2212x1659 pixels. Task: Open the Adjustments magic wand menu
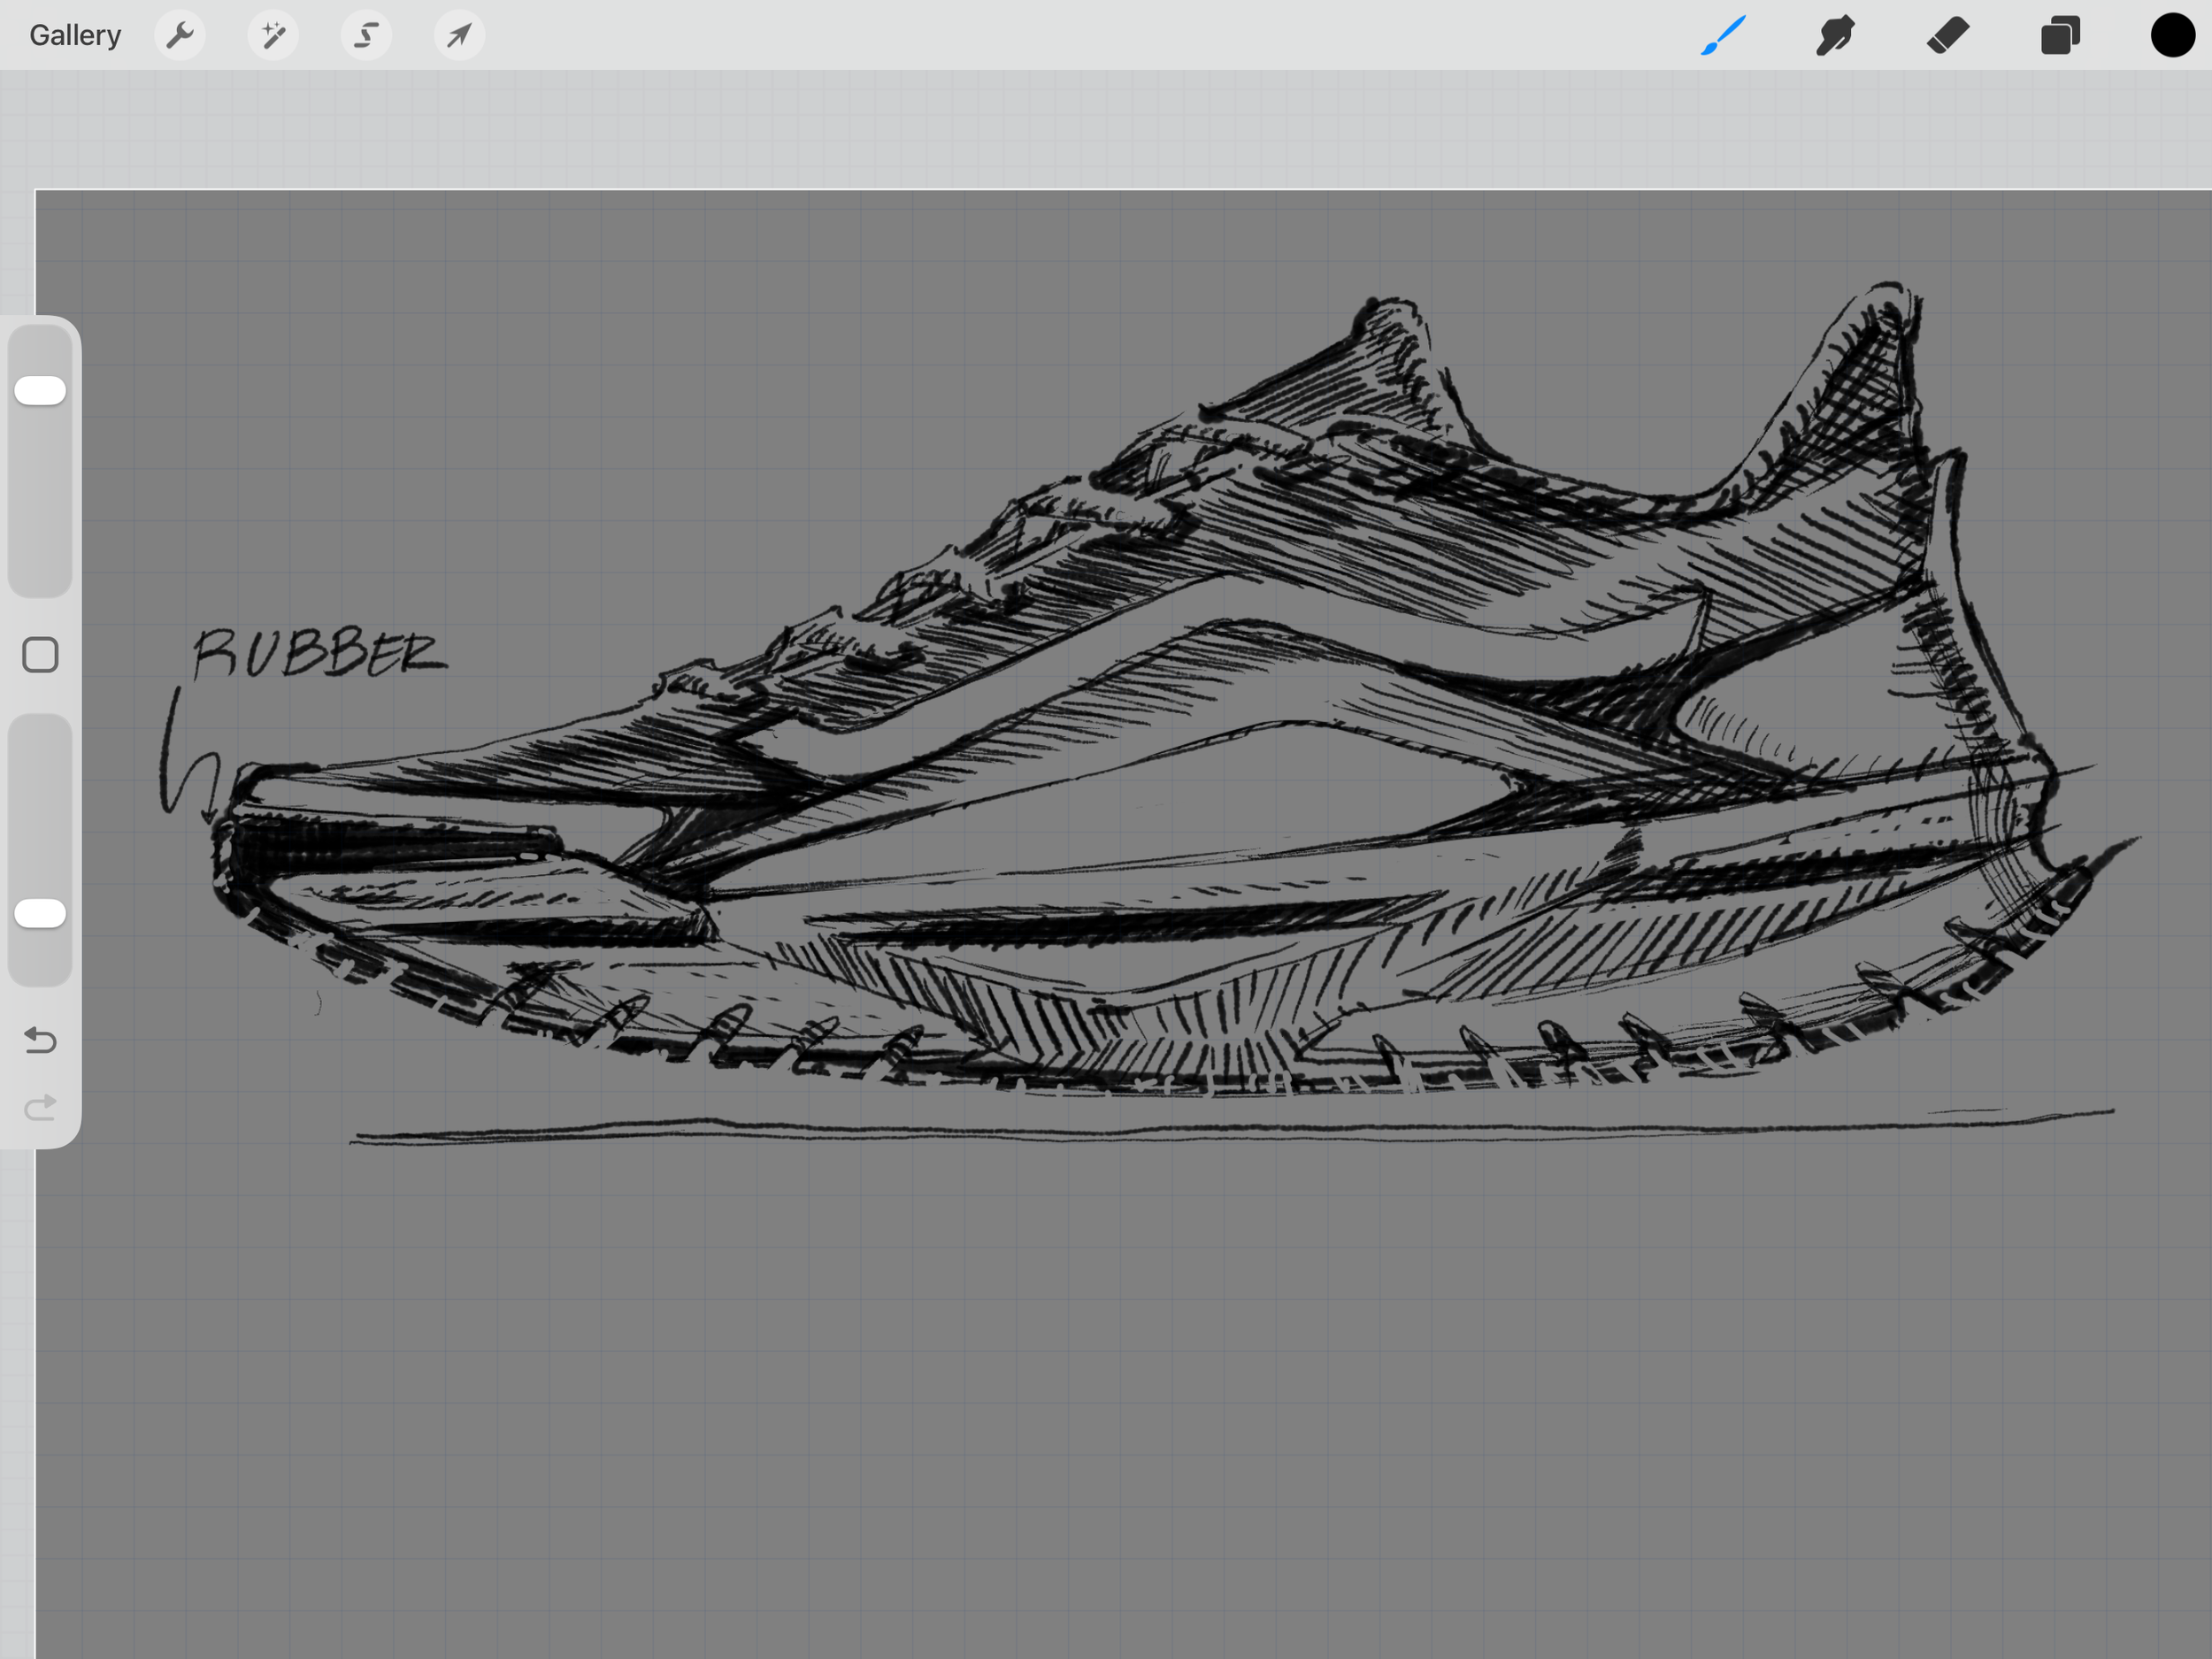tap(273, 36)
